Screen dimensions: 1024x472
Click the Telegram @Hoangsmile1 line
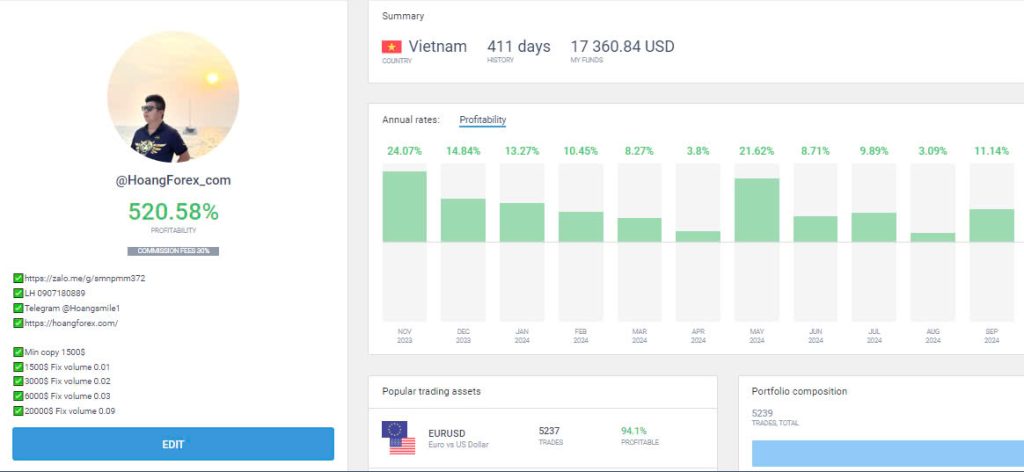click(72, 308)
